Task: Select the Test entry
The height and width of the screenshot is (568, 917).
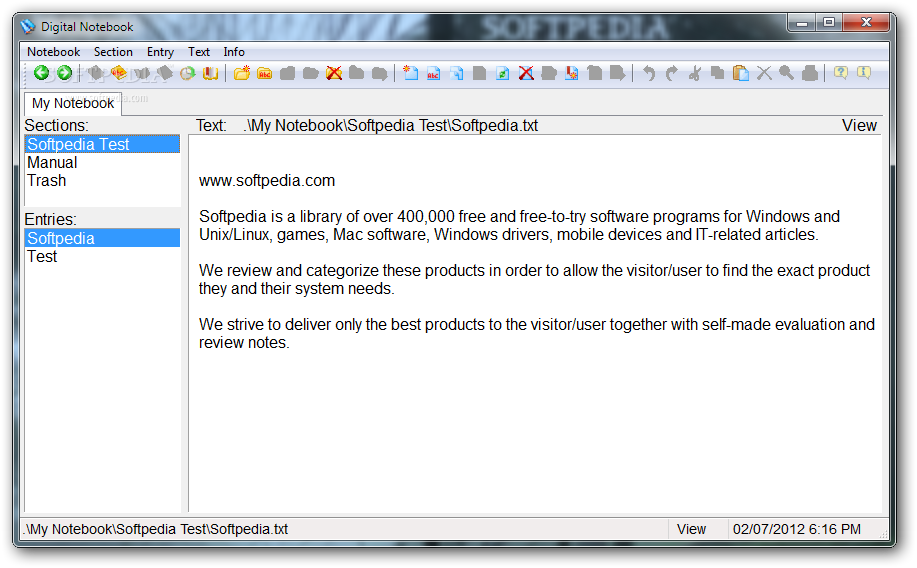Action: [102, 256]
